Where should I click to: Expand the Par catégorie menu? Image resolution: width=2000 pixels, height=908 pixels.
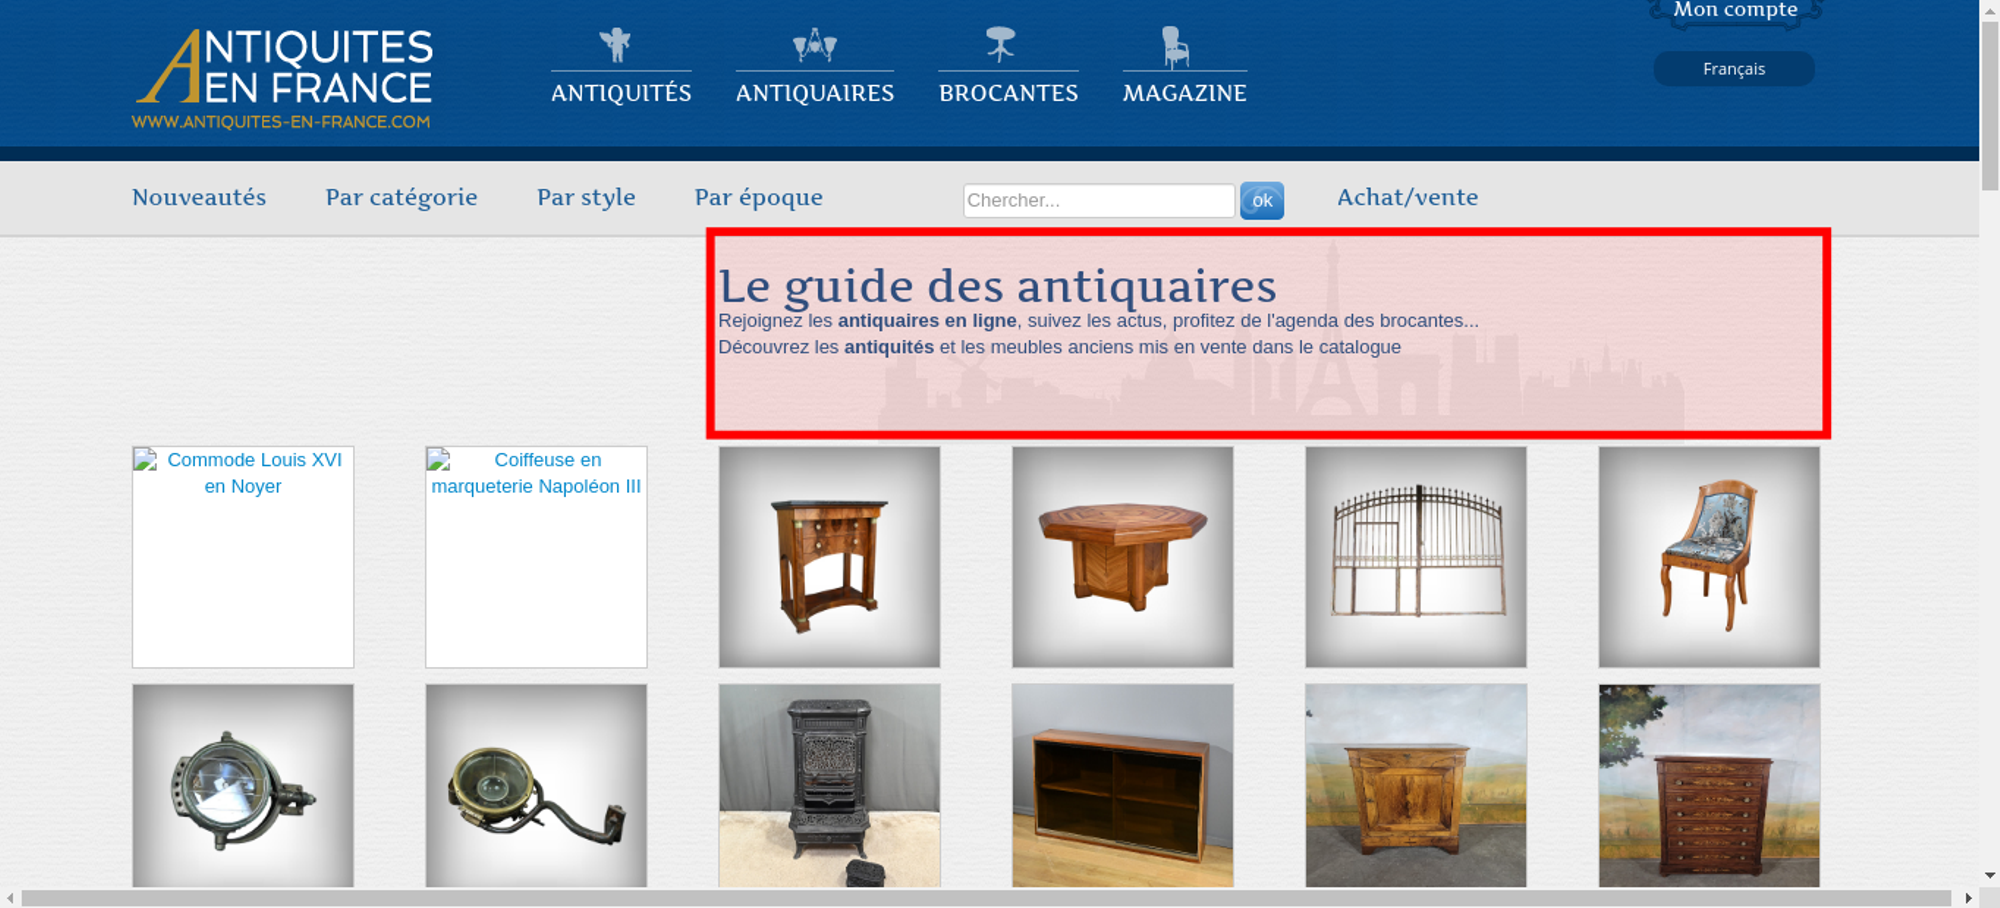(401, 197)
